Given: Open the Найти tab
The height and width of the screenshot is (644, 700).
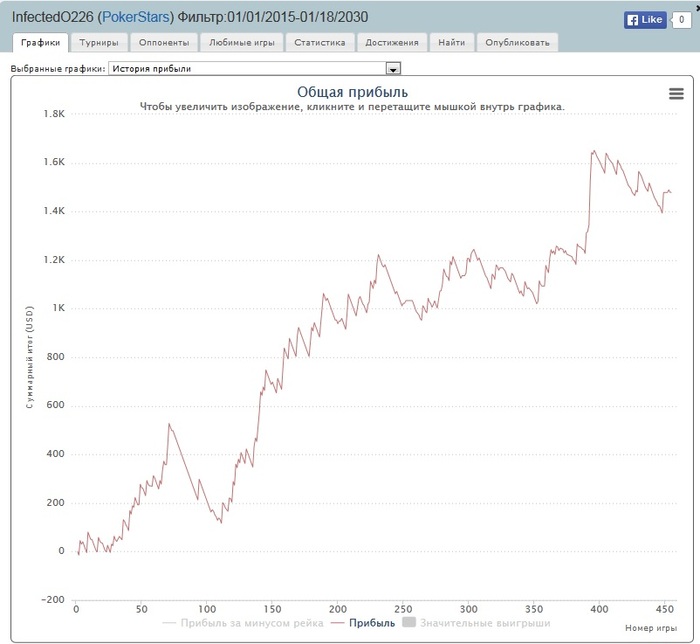Looking at the screenshot, I should click(x=451, y=43).
